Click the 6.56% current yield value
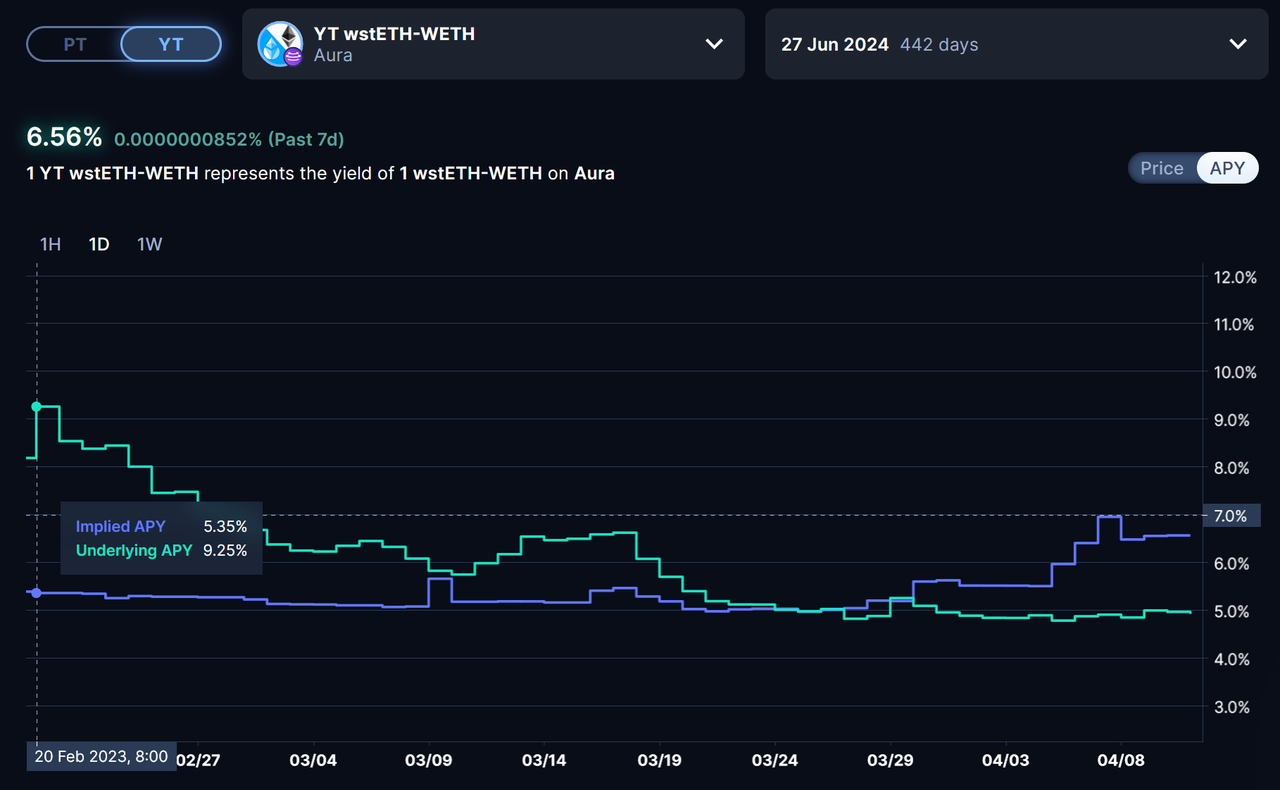 (64, 138)
